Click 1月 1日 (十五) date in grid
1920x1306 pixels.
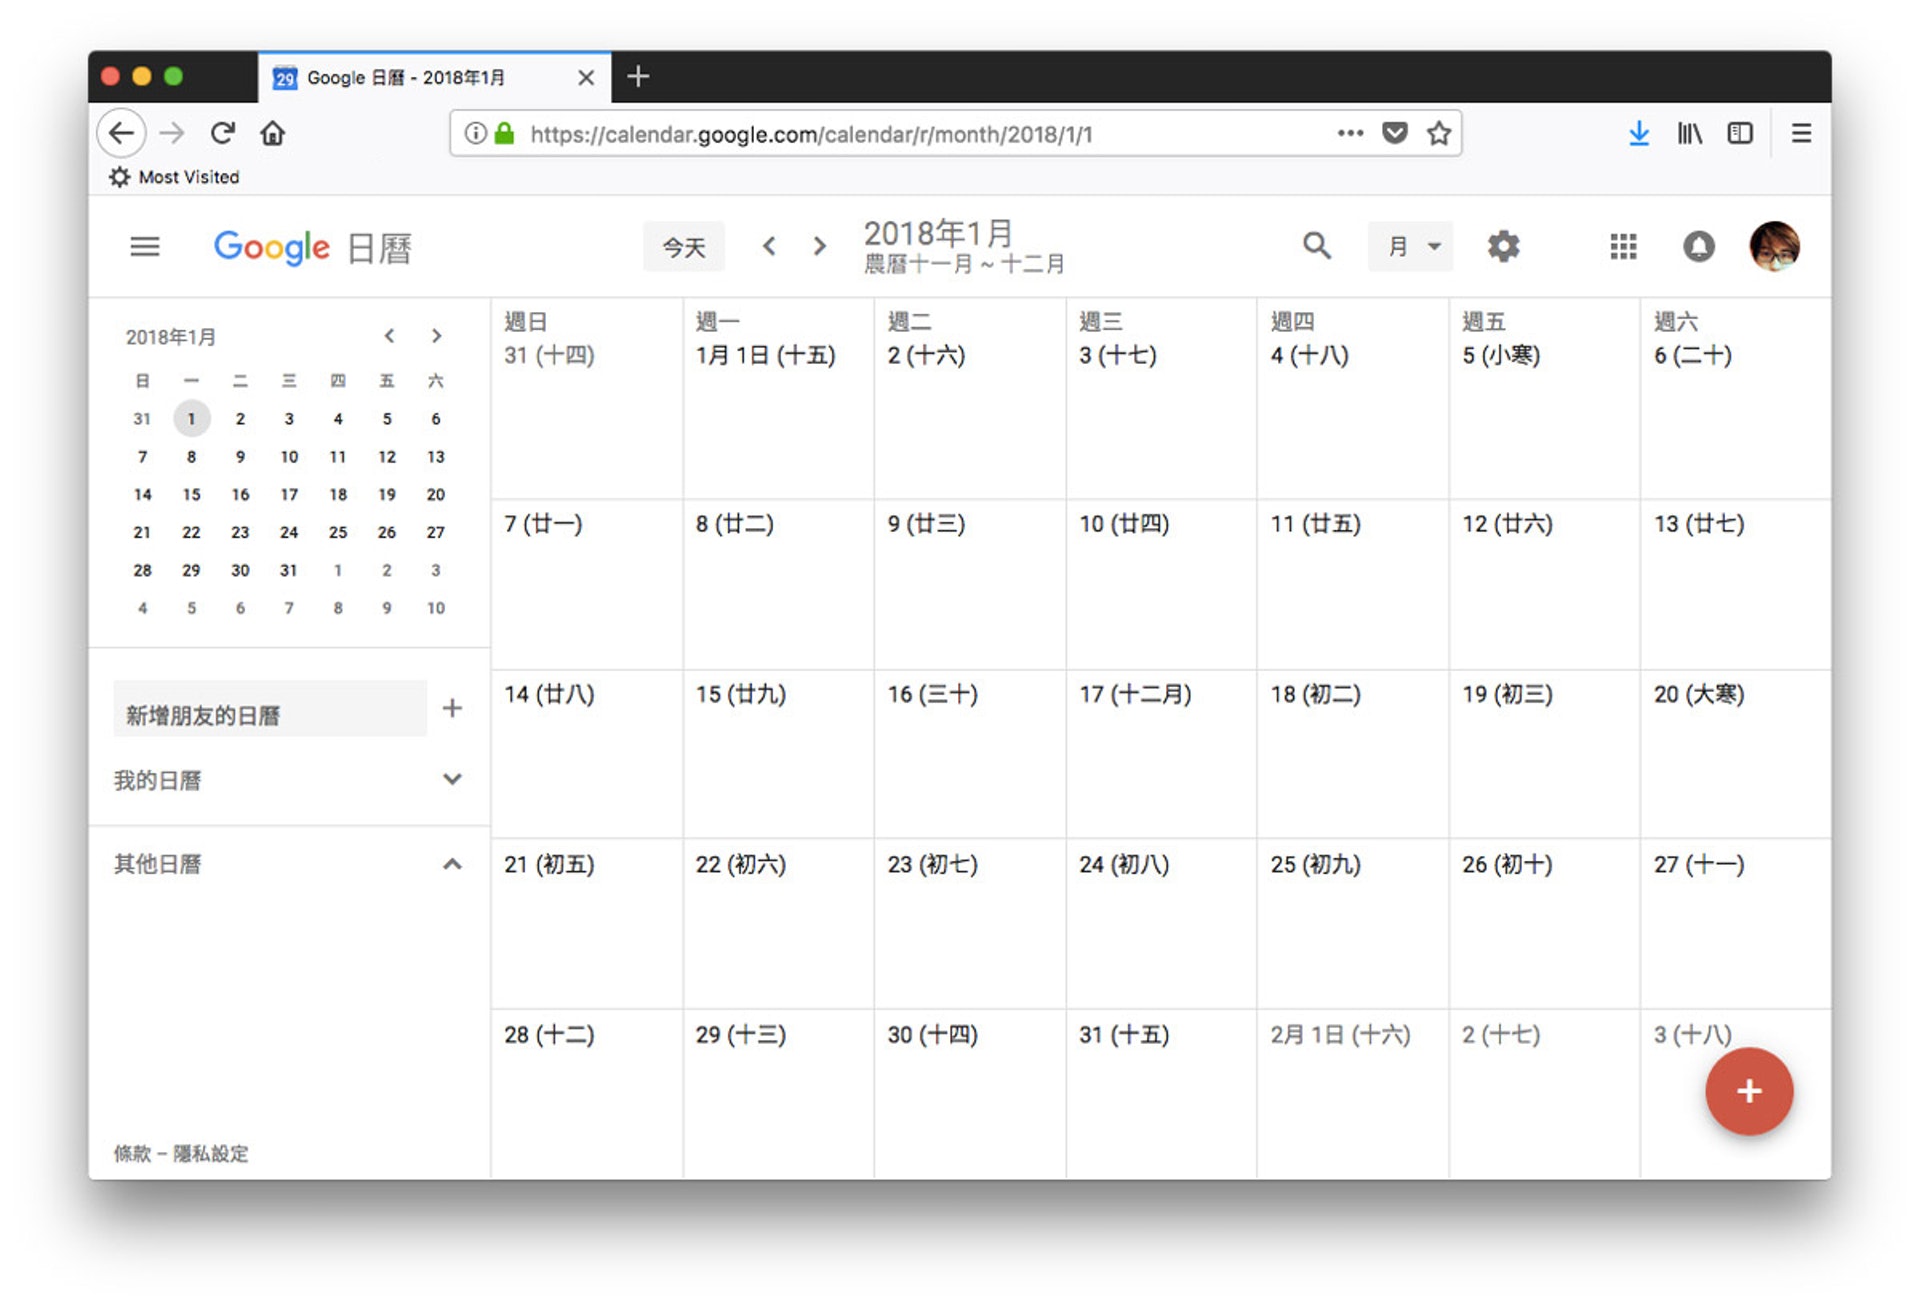pyautogui.click(x=765, y=355)
